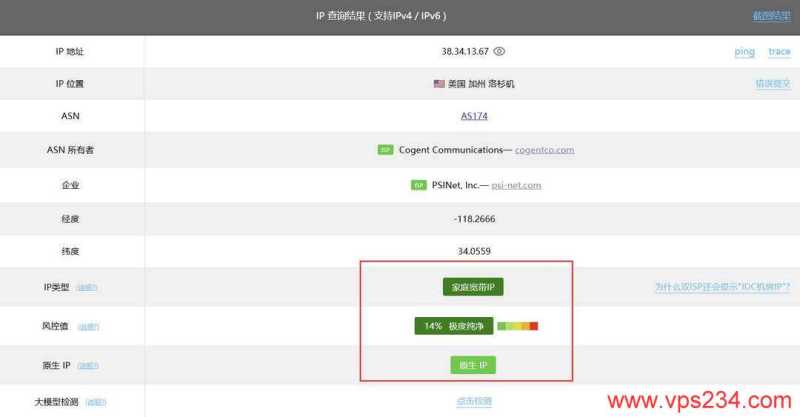Open the explanation link beside 原生 IP label
800x417 pixels.
[88, 366]
